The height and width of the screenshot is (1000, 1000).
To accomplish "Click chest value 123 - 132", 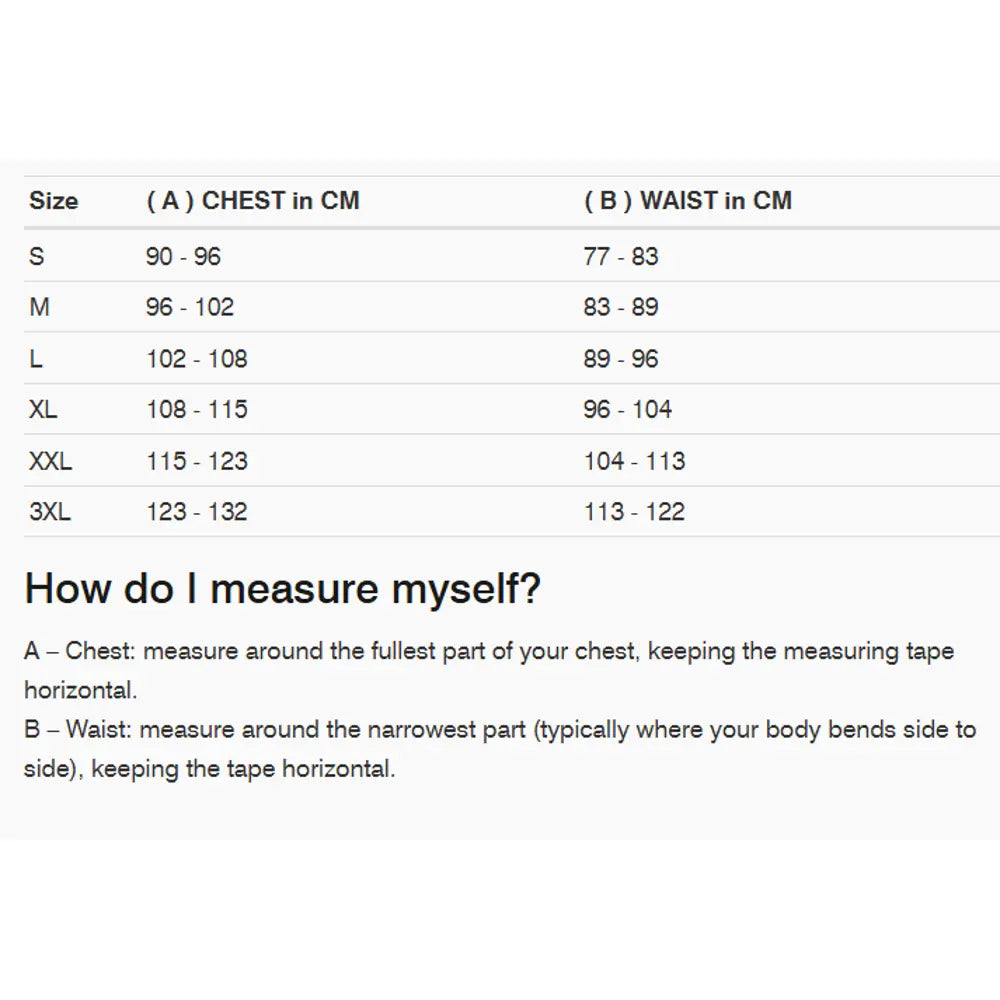I will coord(196,513).
